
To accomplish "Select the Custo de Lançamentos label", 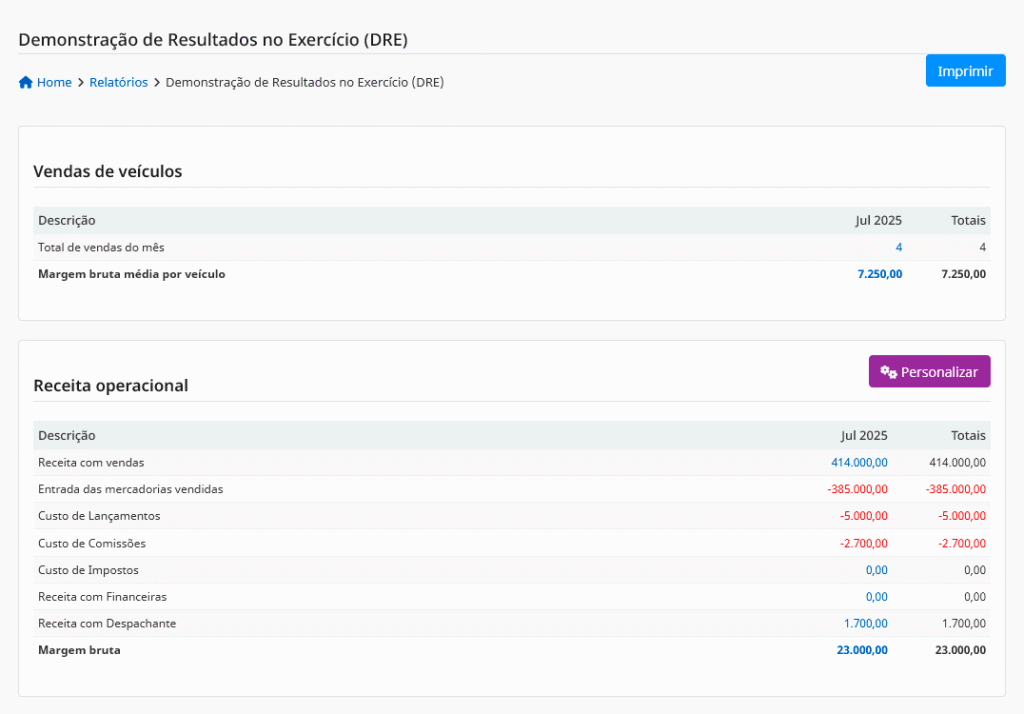I will click(x=99, y=516).
